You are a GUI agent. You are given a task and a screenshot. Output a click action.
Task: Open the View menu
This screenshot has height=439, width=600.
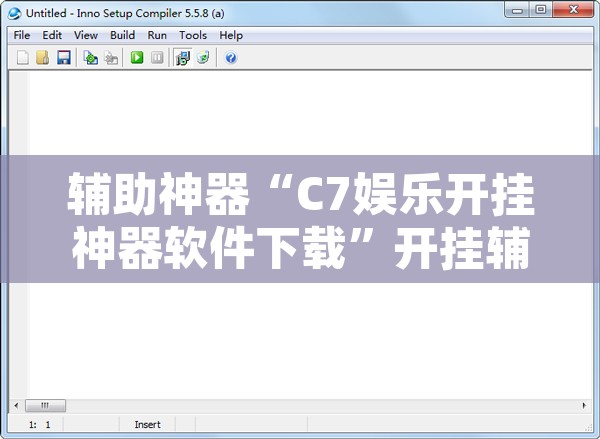[86, 35]
